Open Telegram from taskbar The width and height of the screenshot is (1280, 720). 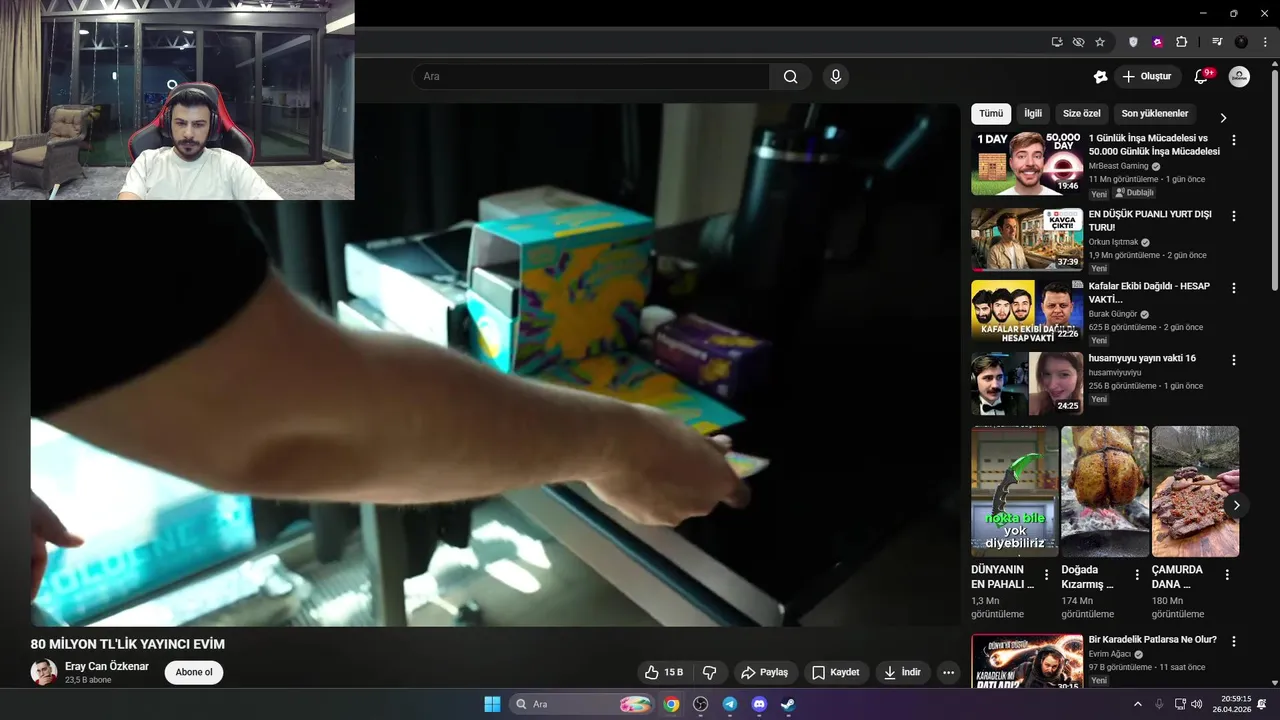[730, 704]
